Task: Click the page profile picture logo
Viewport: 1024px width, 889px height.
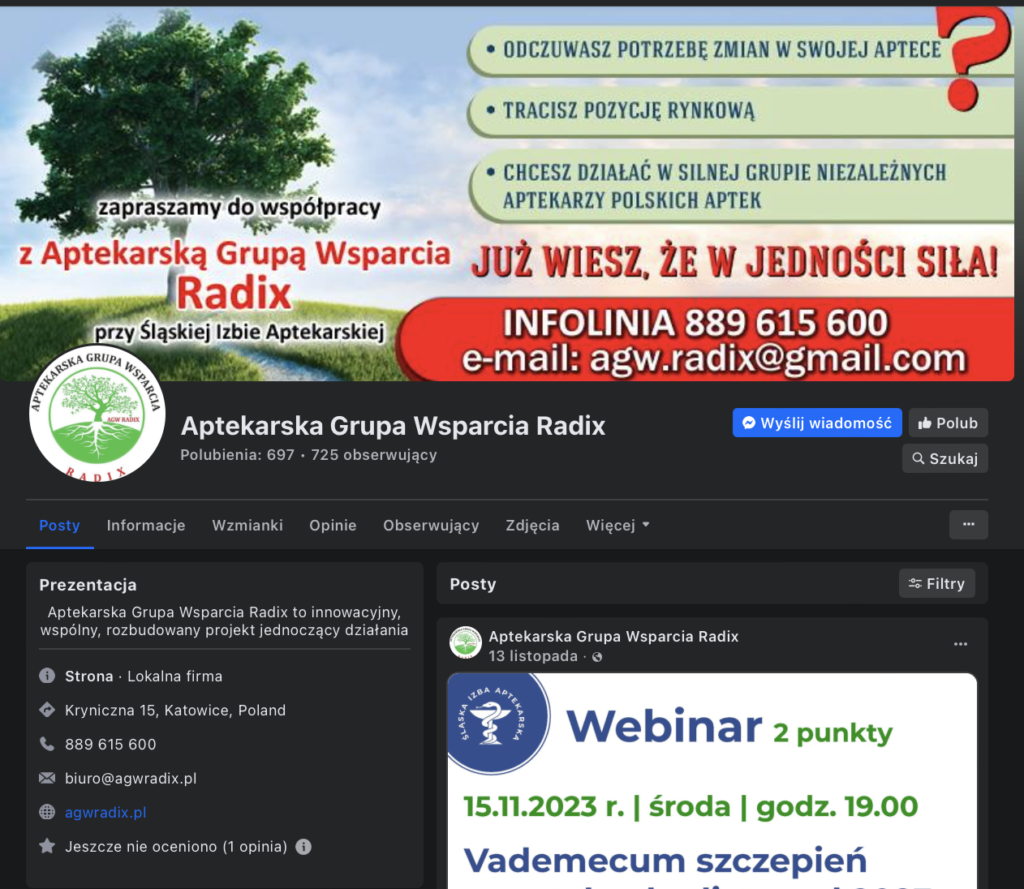Action: point(97,412)
